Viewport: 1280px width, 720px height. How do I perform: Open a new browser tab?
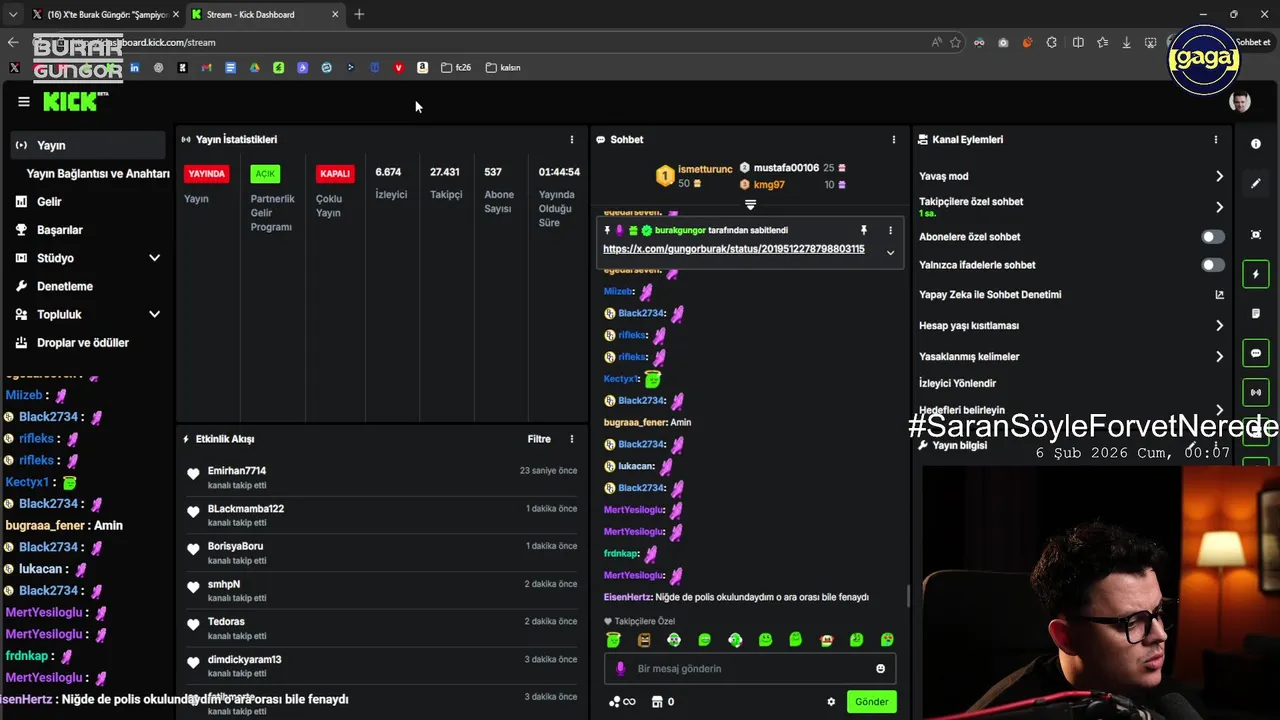pos(359,14)
